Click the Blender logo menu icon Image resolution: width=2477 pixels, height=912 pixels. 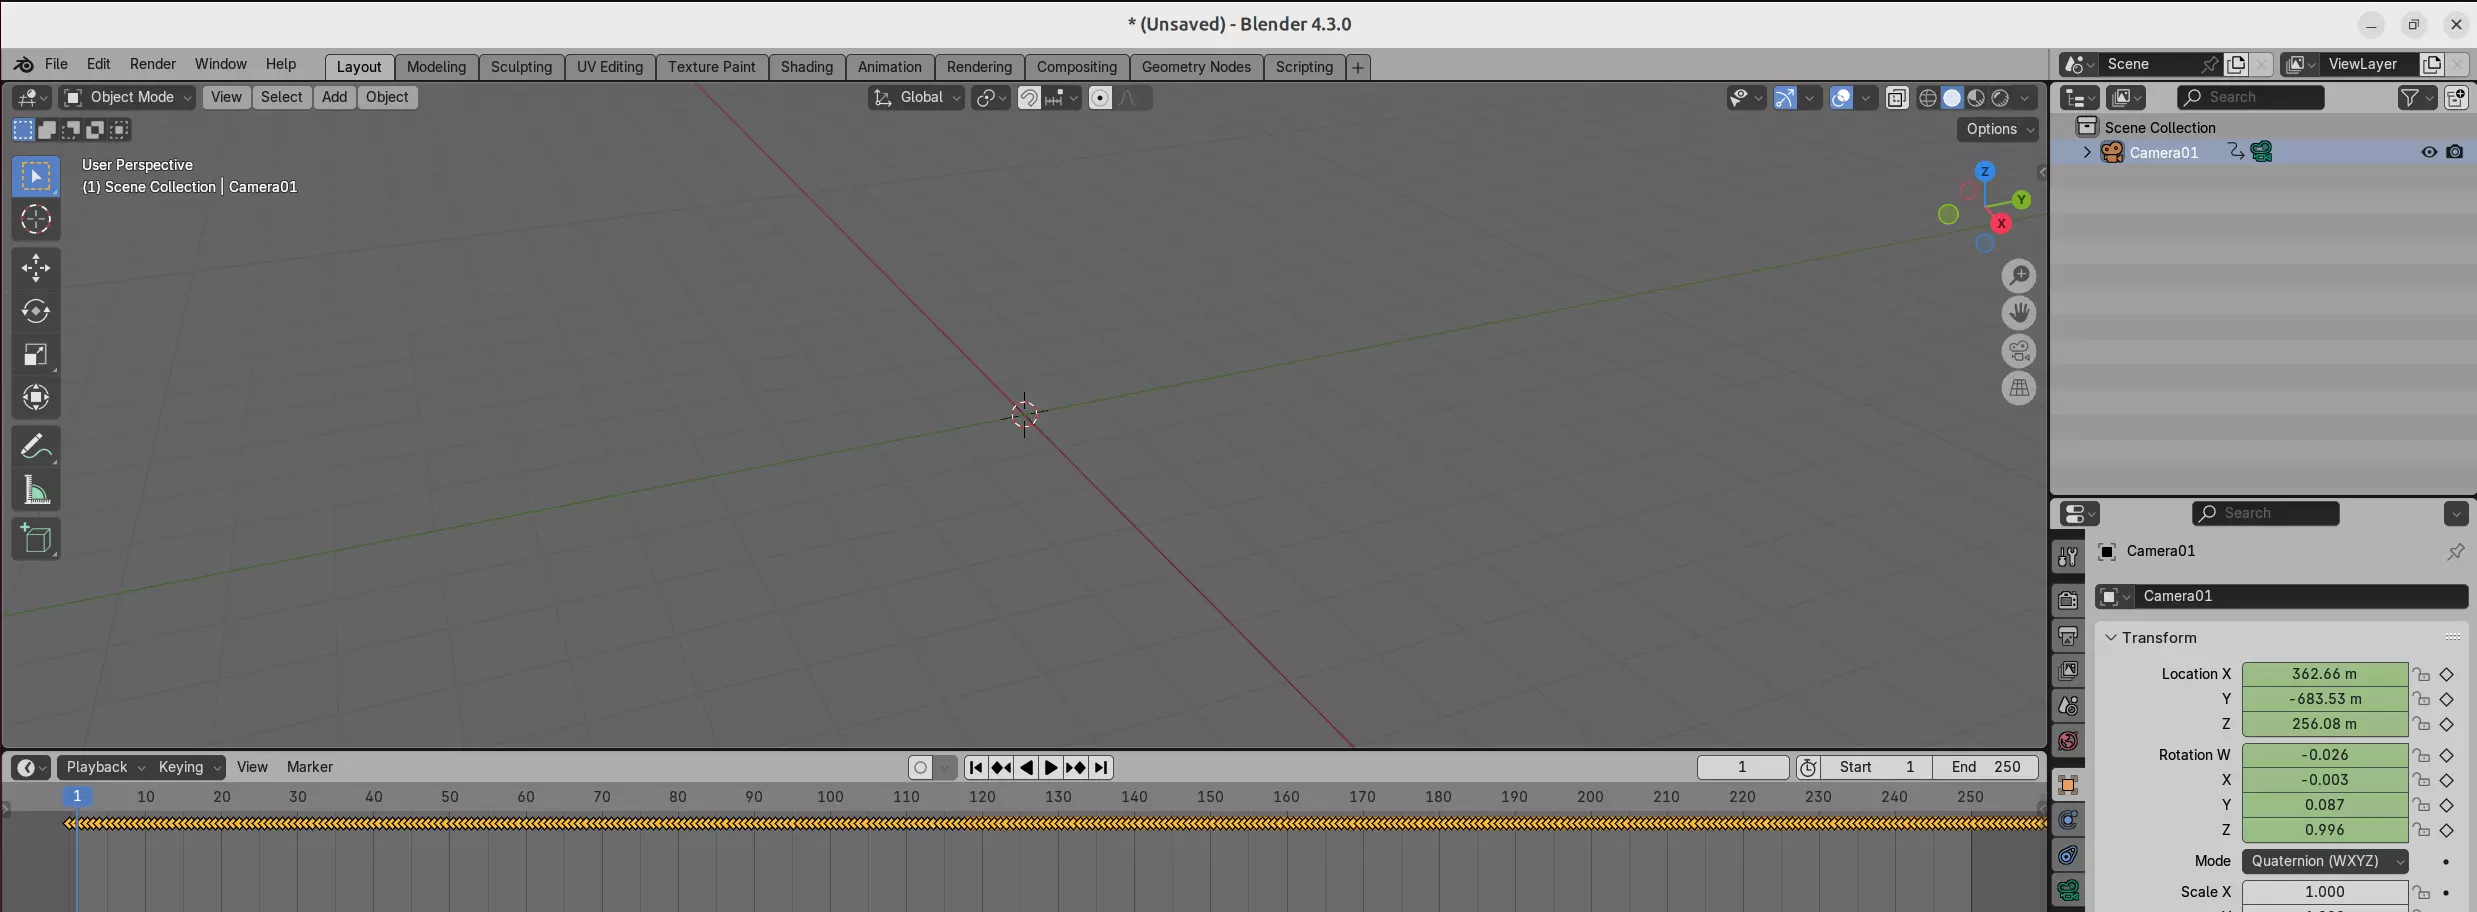click(x=23, y=64)
